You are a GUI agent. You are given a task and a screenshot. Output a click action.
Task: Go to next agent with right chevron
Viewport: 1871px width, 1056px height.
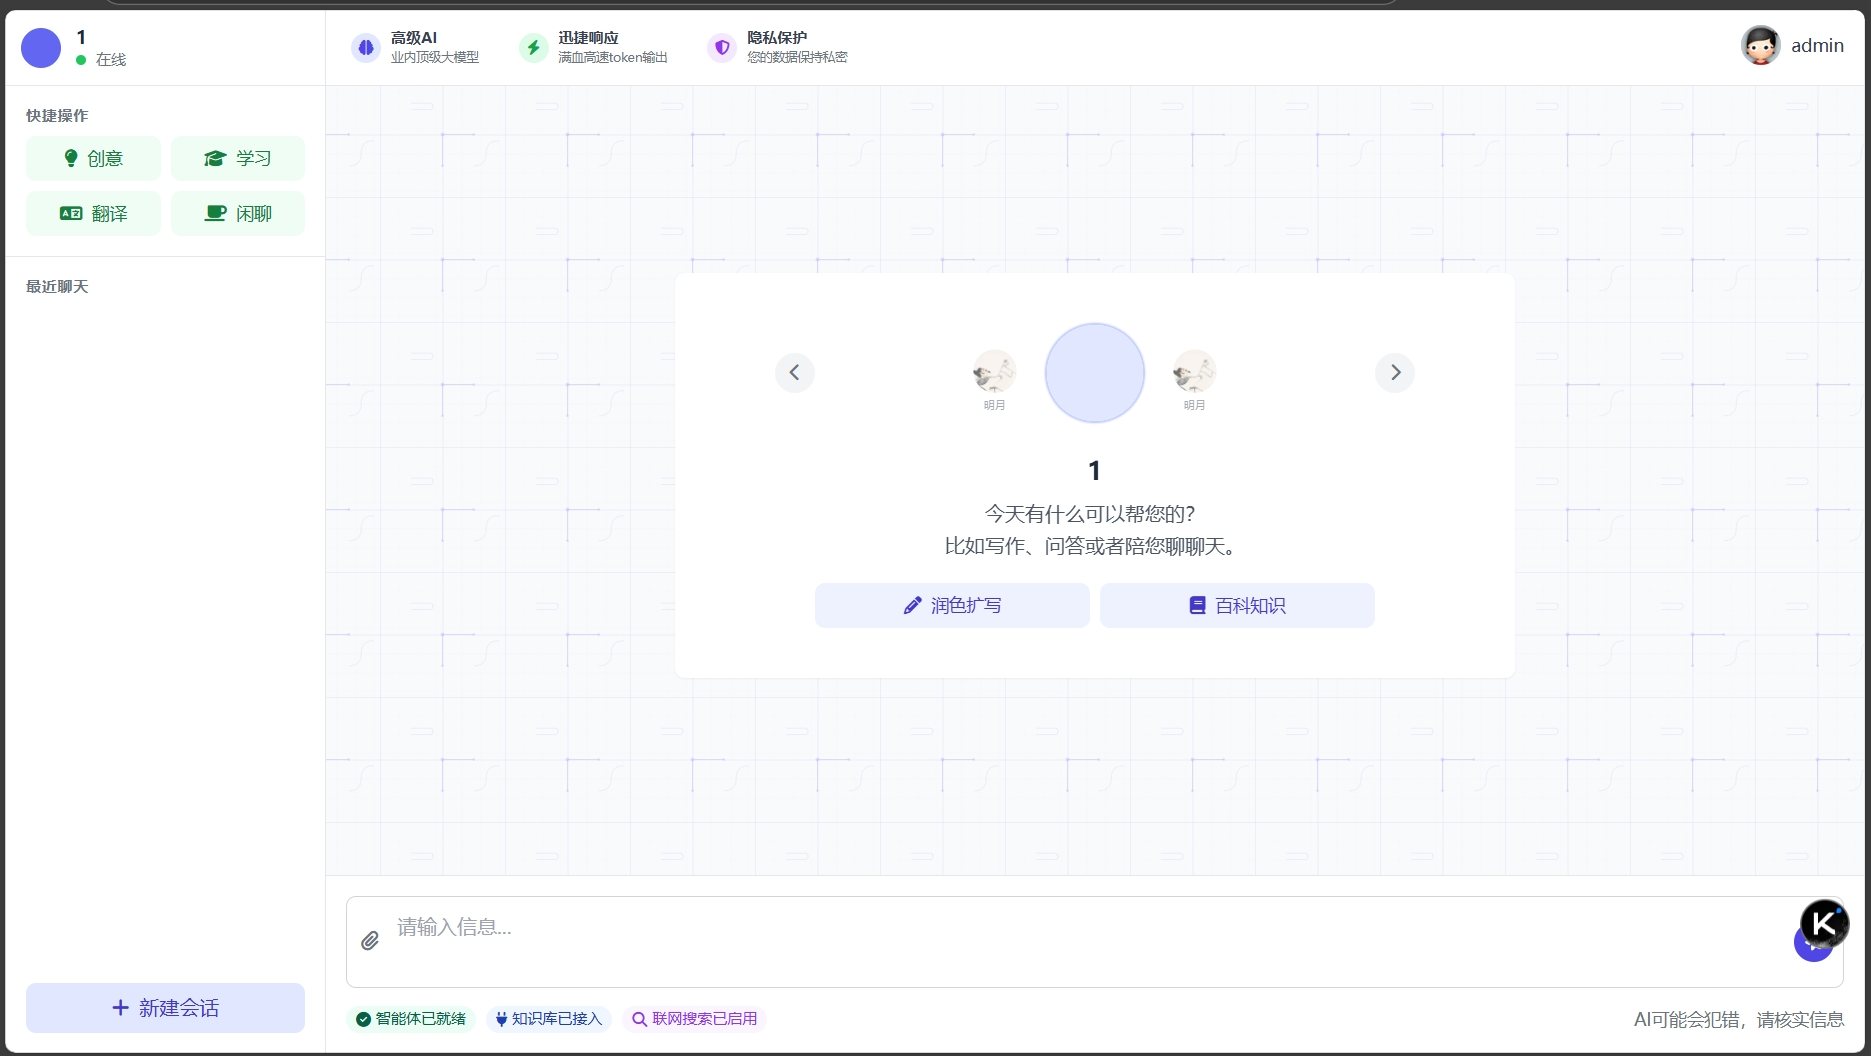tap(1395, 373)
